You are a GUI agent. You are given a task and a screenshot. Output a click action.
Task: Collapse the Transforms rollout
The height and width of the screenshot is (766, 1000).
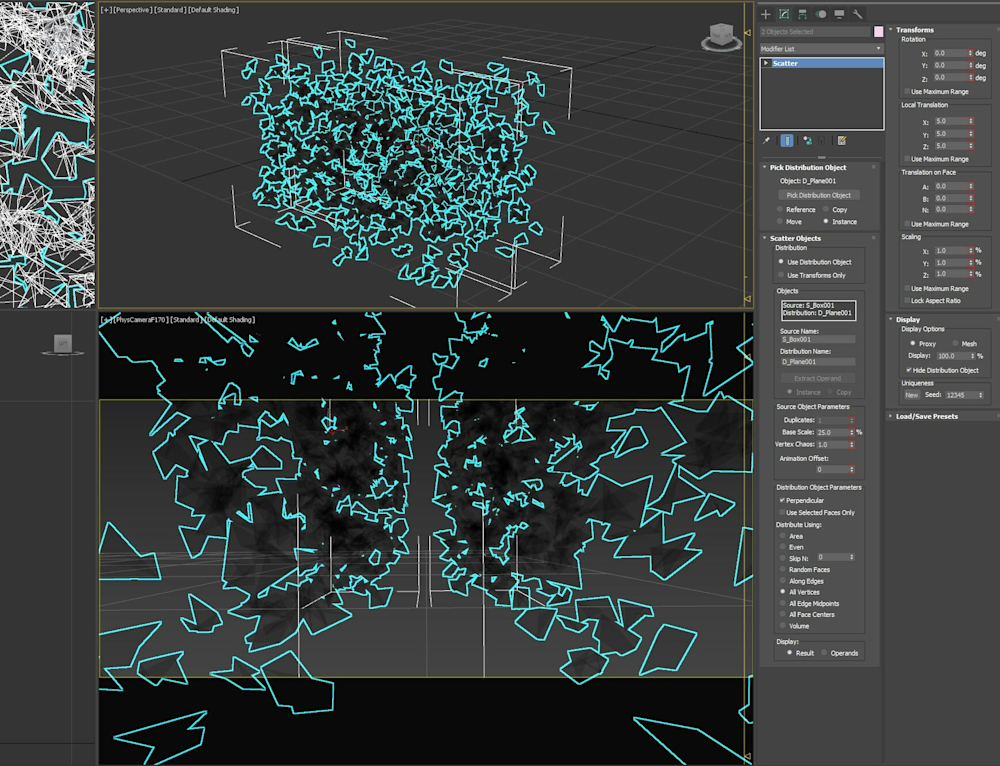point(915,30)
